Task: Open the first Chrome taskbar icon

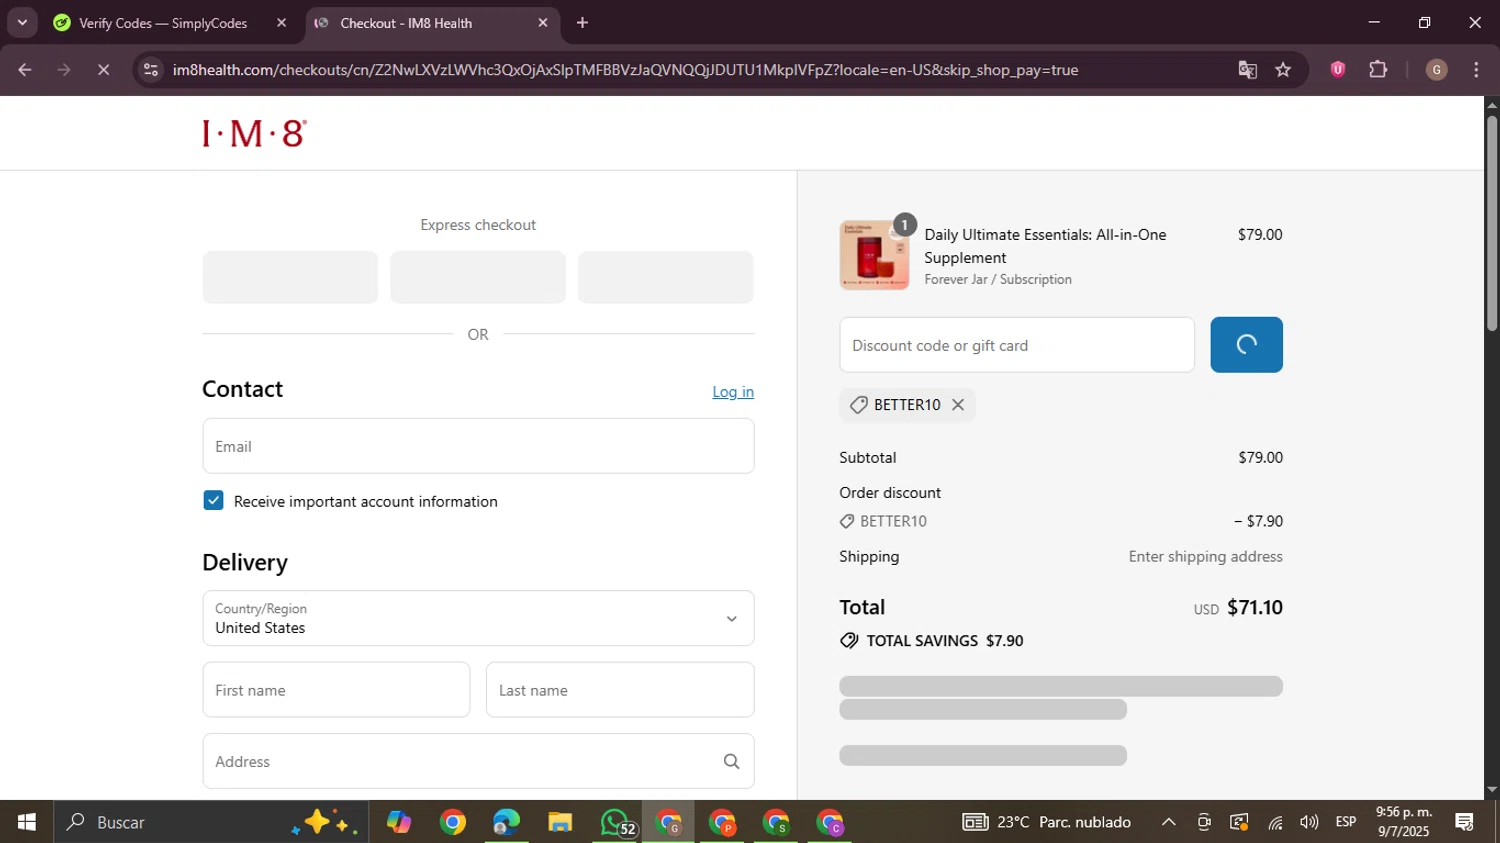Action: click(453, 822)
